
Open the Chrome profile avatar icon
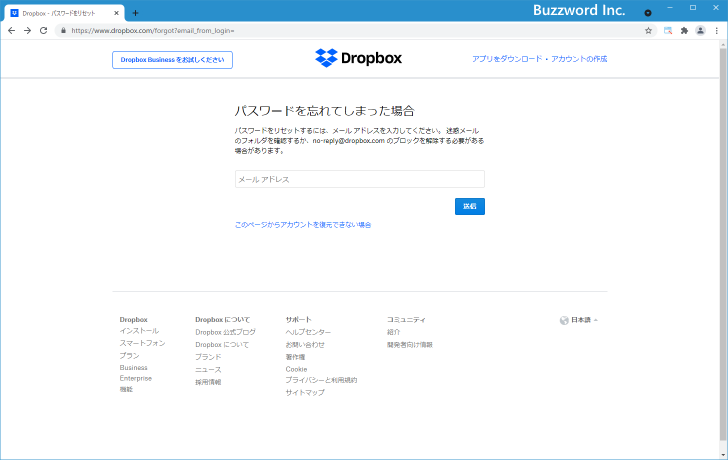point(700,31)
